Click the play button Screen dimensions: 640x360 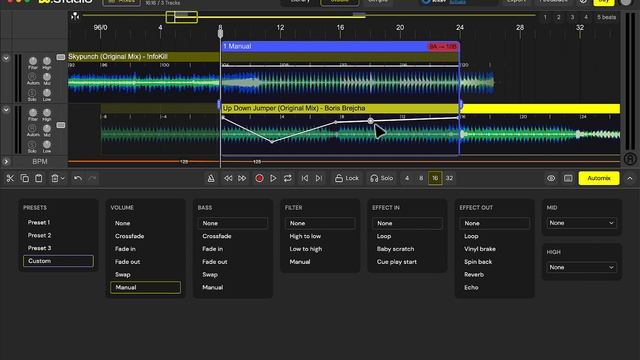[x=273, y=178]
